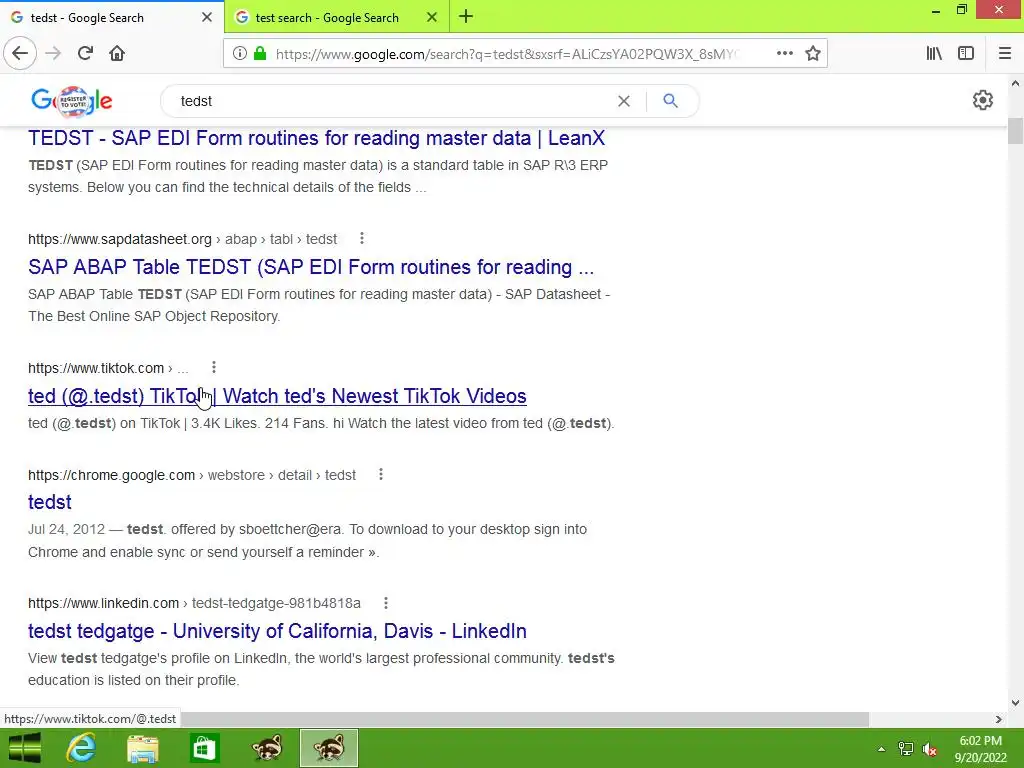The height and width of the screenshot is (768, 1024).
Task: Open tedst tedgatge LinkedIn result
Action: coord(277,631)
